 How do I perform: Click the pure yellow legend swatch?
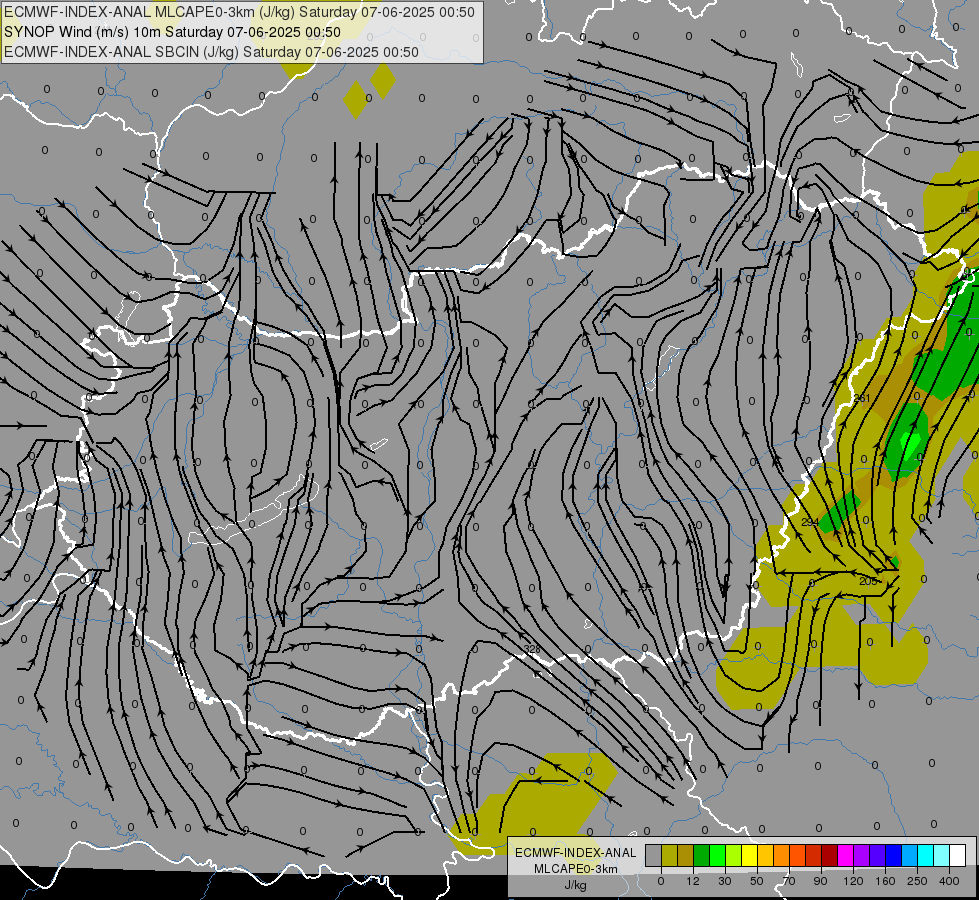pyautogui.click(x=750, y=855)
